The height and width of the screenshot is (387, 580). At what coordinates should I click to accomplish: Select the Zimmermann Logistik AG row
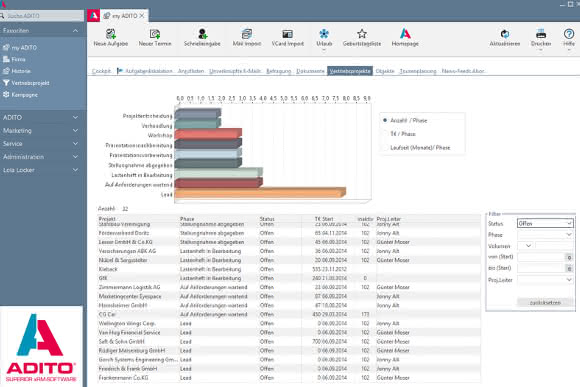pyautogui.click(x=289, y=287)
